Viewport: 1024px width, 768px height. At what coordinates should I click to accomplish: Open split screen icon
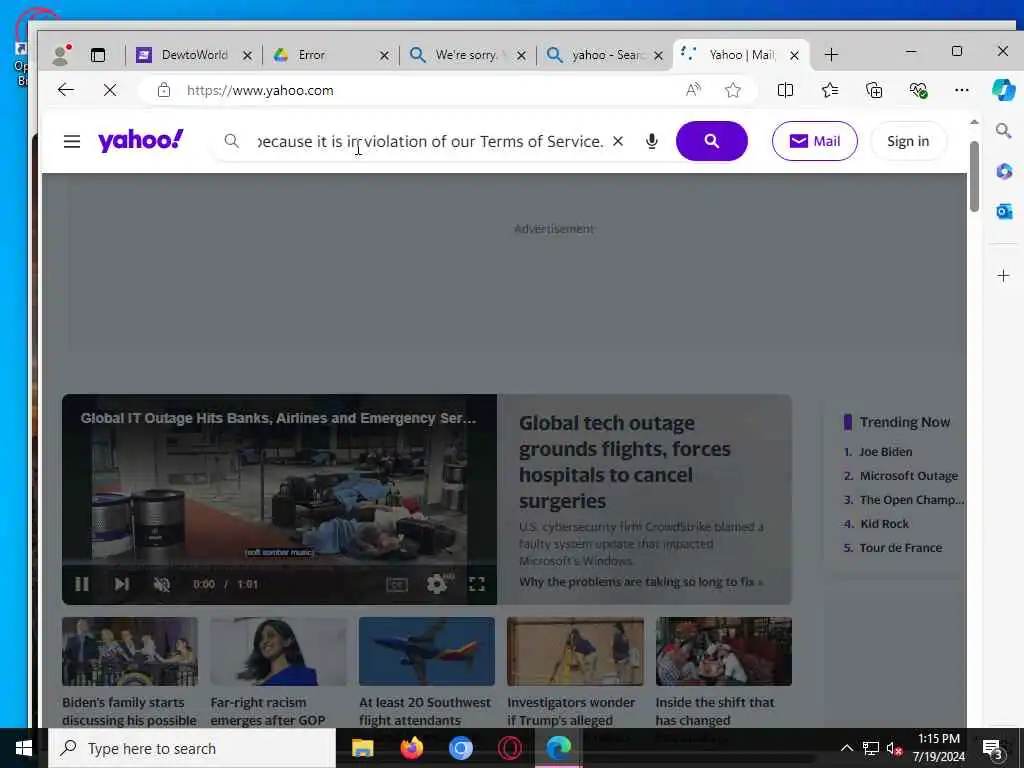[x=786, y=90]
